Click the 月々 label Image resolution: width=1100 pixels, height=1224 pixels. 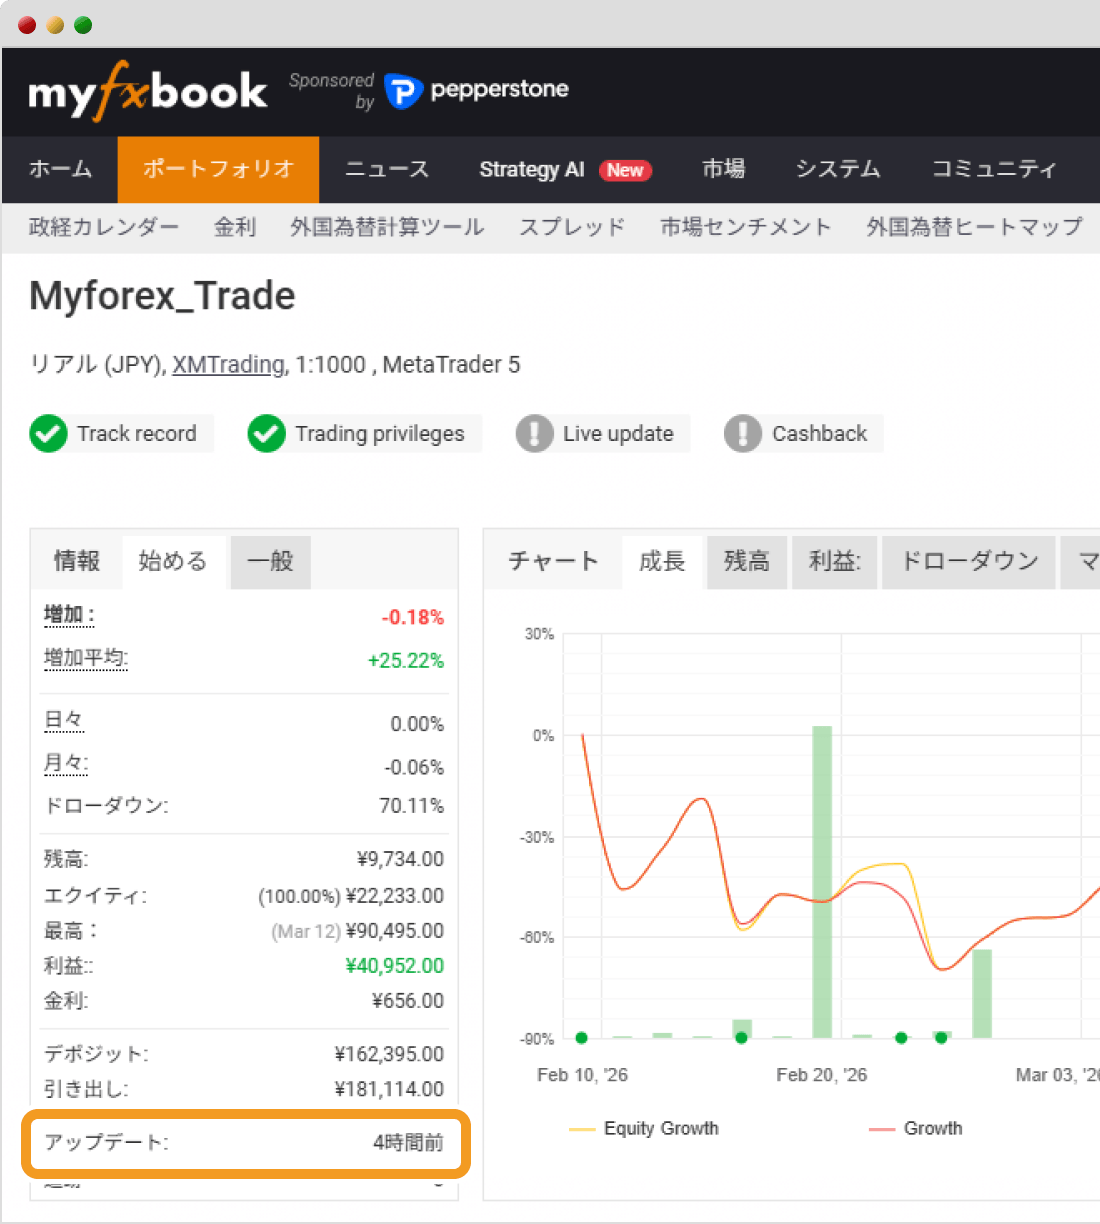(66, 763)
